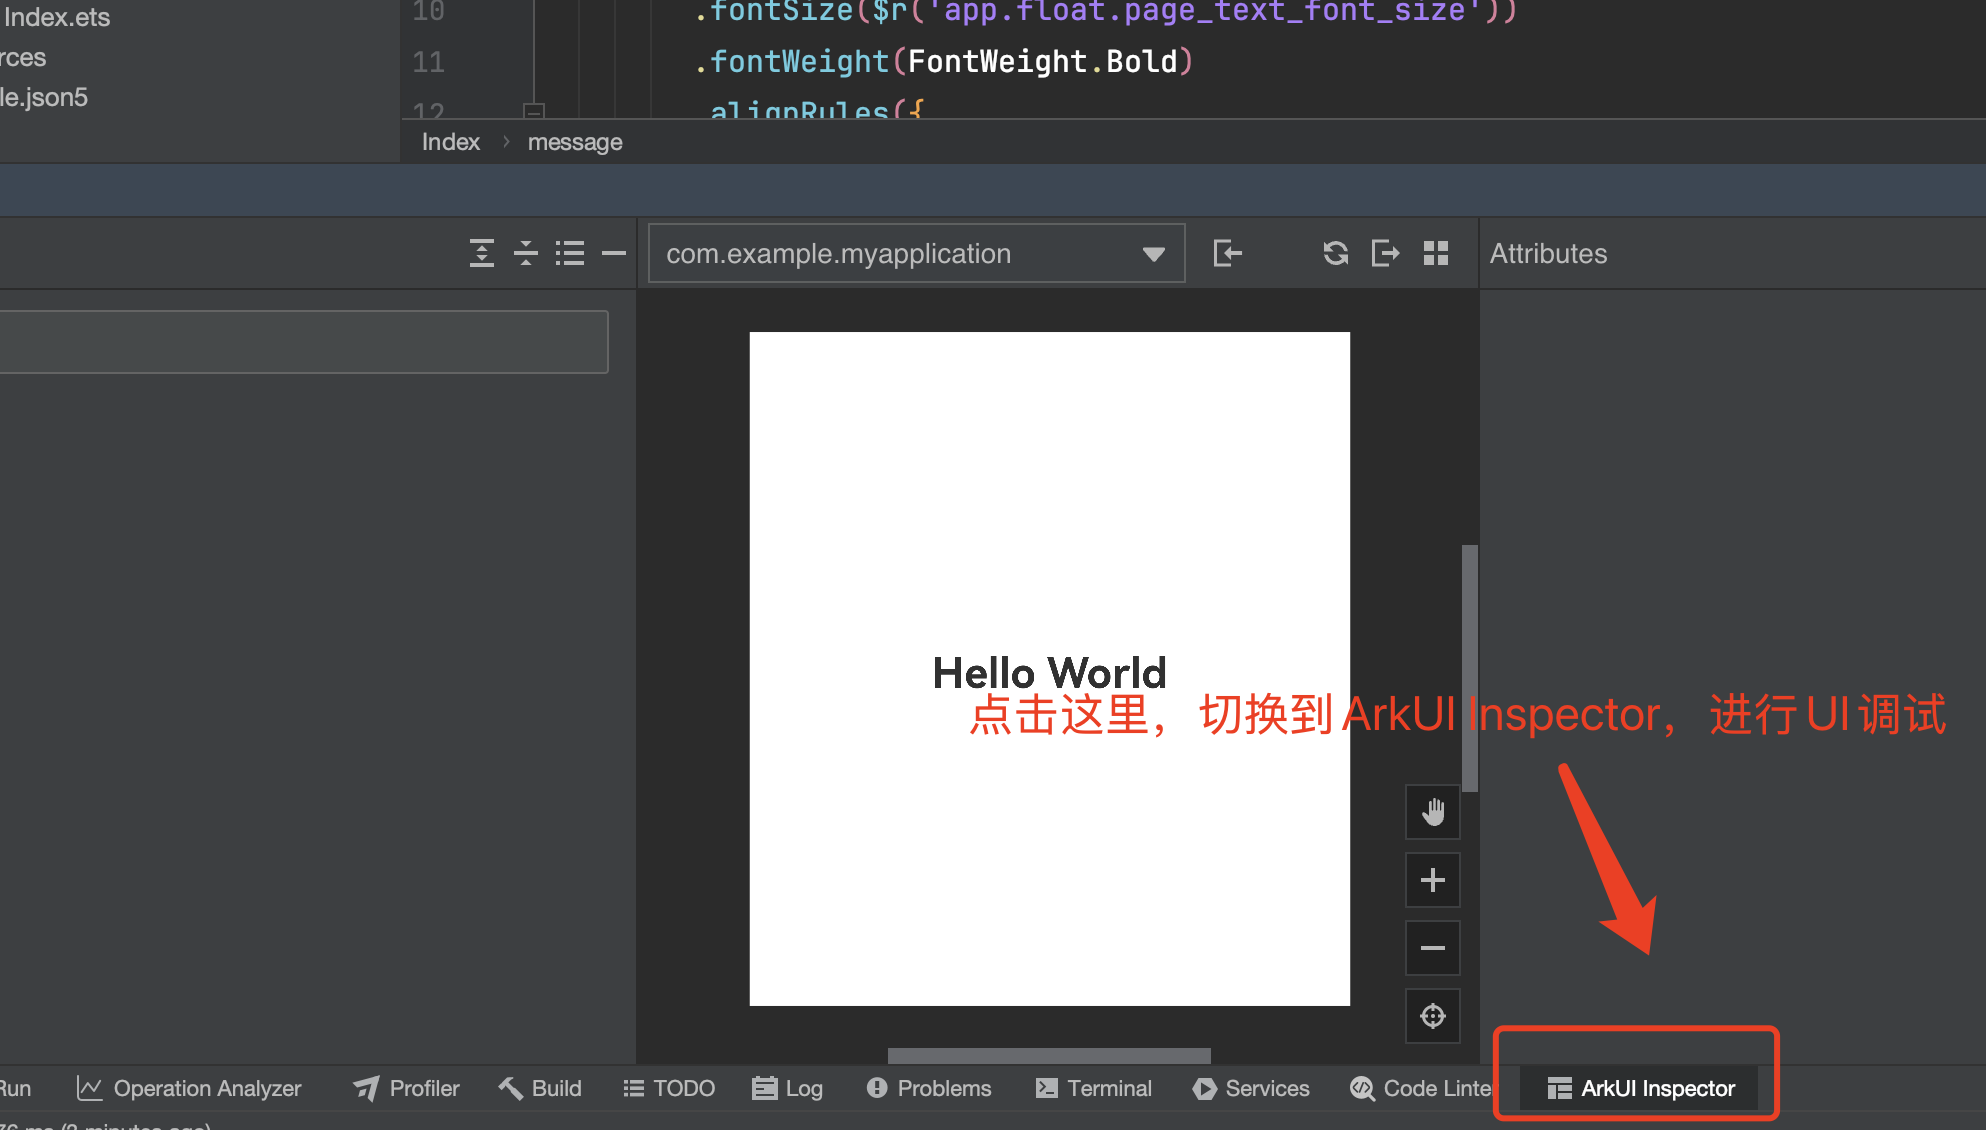Collapse code block at line 12 fold marker

pyautogui.click(x=534, y=110)
